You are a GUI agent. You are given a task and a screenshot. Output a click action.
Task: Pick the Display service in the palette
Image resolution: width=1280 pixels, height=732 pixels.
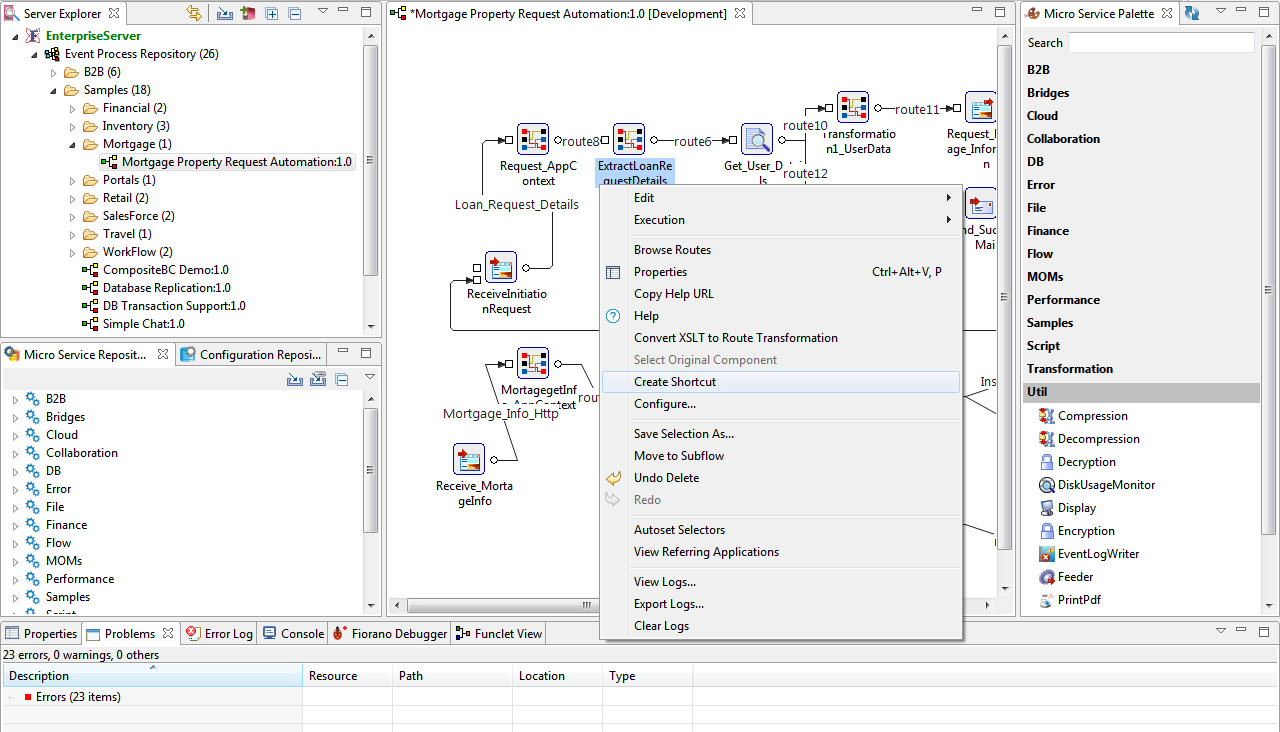[1068, 508]
